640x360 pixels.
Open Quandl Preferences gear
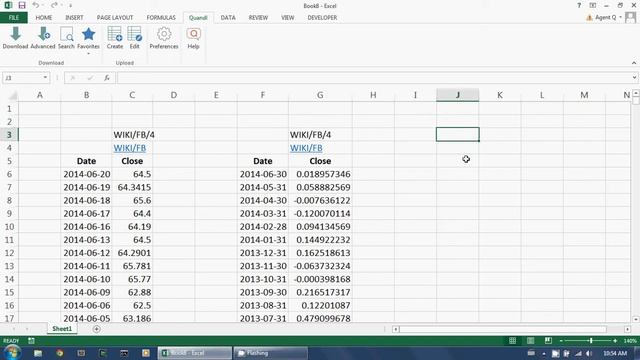pyautogui.click(x=164, y=38)
